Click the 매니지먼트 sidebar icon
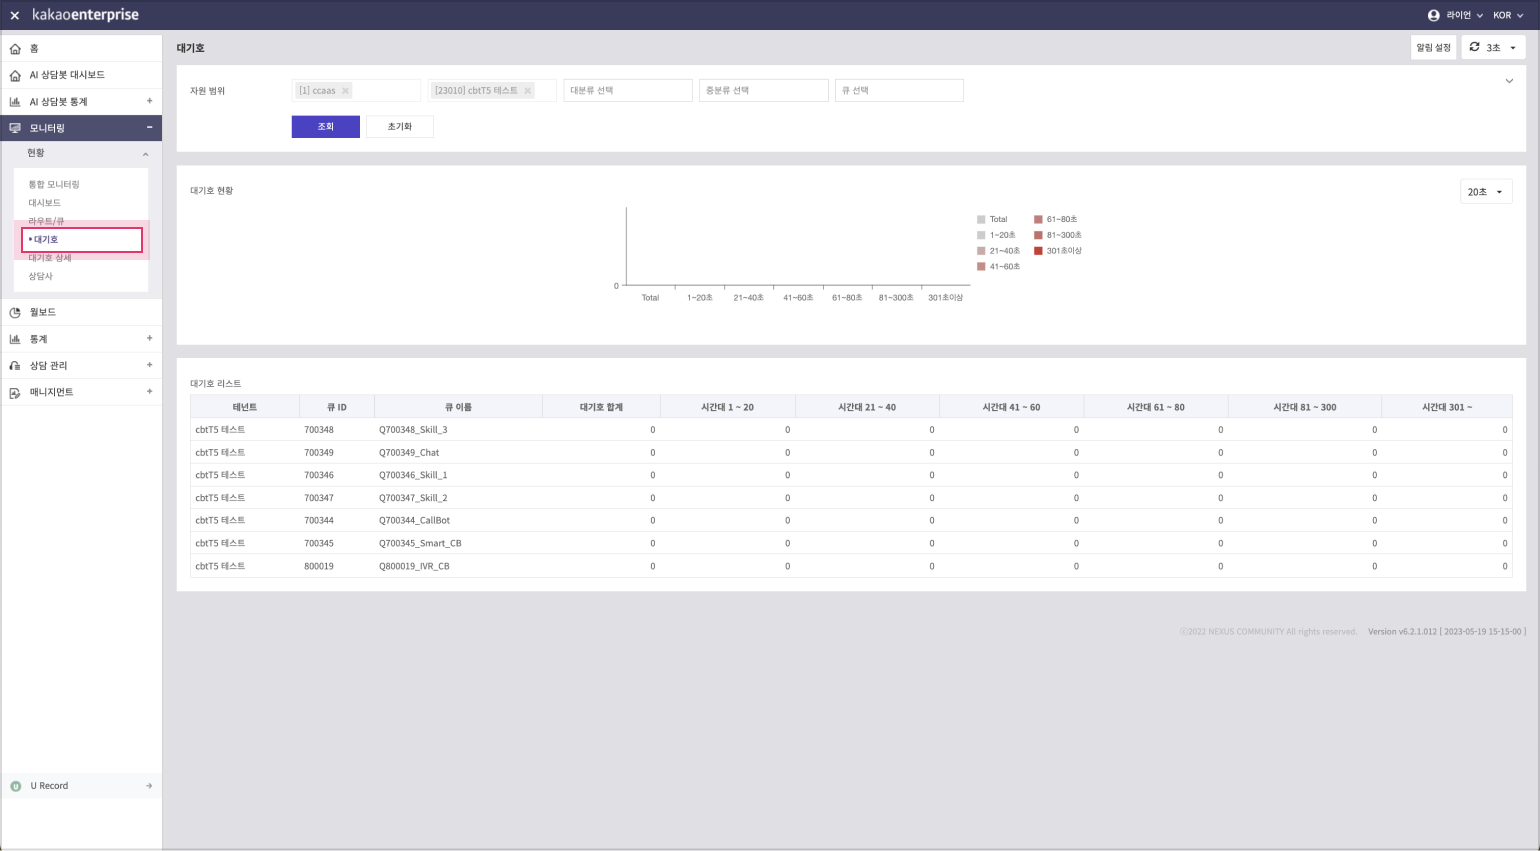 15,393
